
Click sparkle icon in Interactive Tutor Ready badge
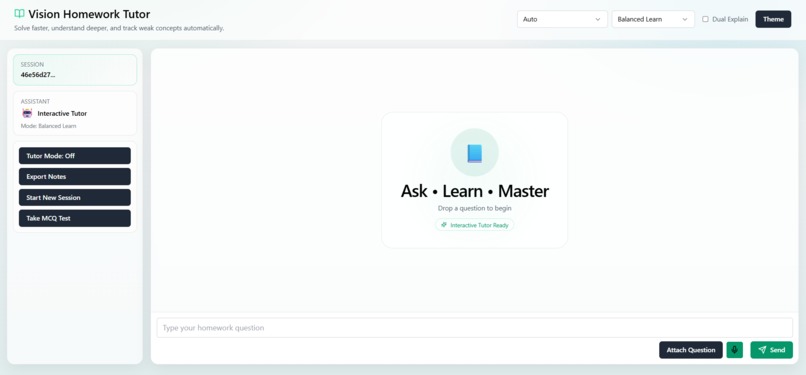click(x=444, y=225)
